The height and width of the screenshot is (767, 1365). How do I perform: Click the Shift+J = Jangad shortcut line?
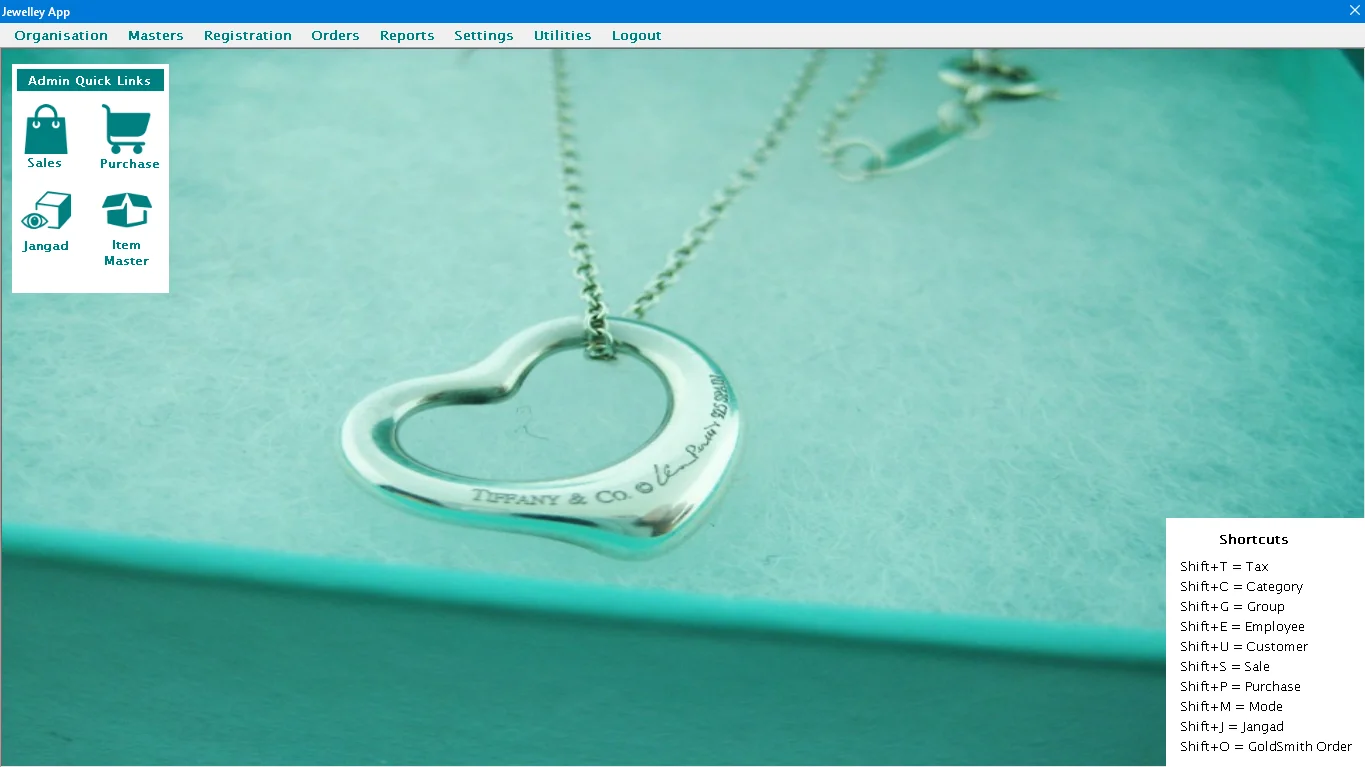pos(1232,726)
